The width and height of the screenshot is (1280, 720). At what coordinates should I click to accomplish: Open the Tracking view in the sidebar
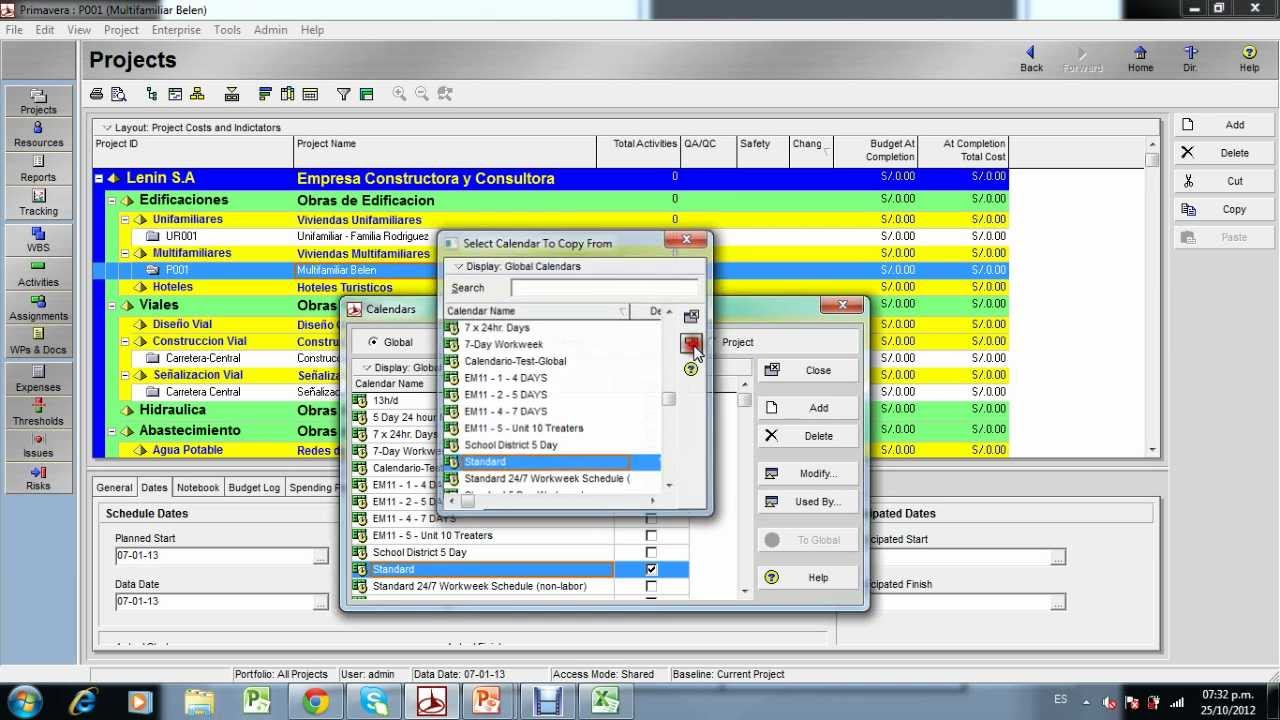point(38,202)
